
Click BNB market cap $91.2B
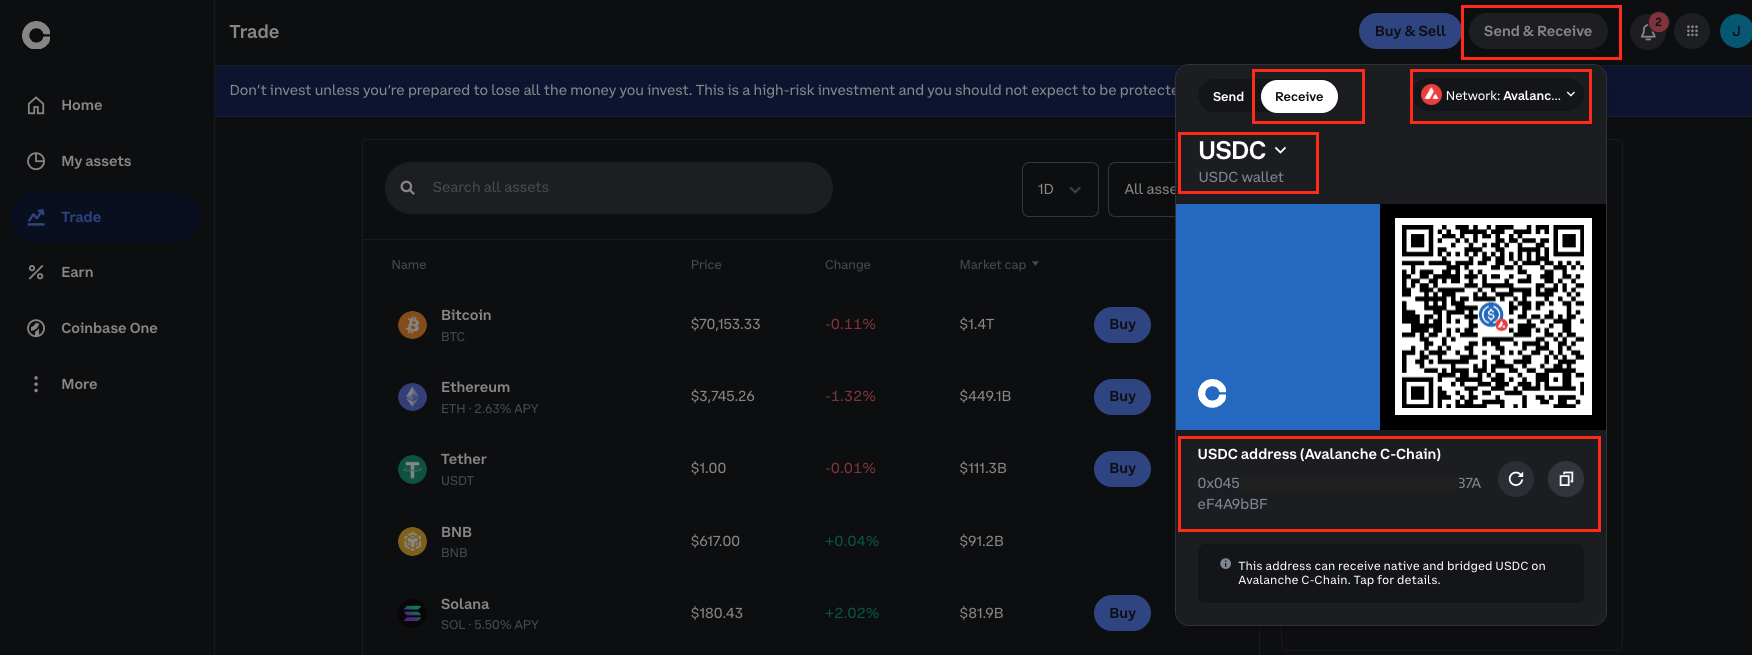coord(981,541)
